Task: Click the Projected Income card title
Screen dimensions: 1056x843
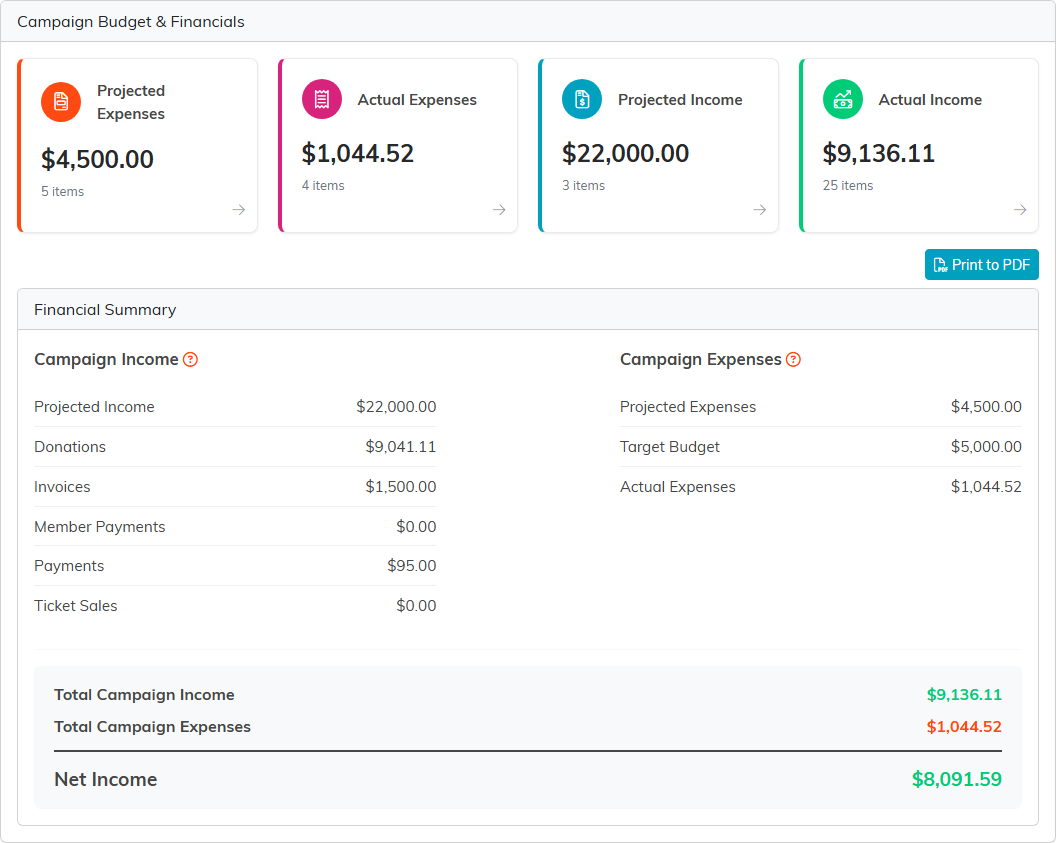Action: 680,100
